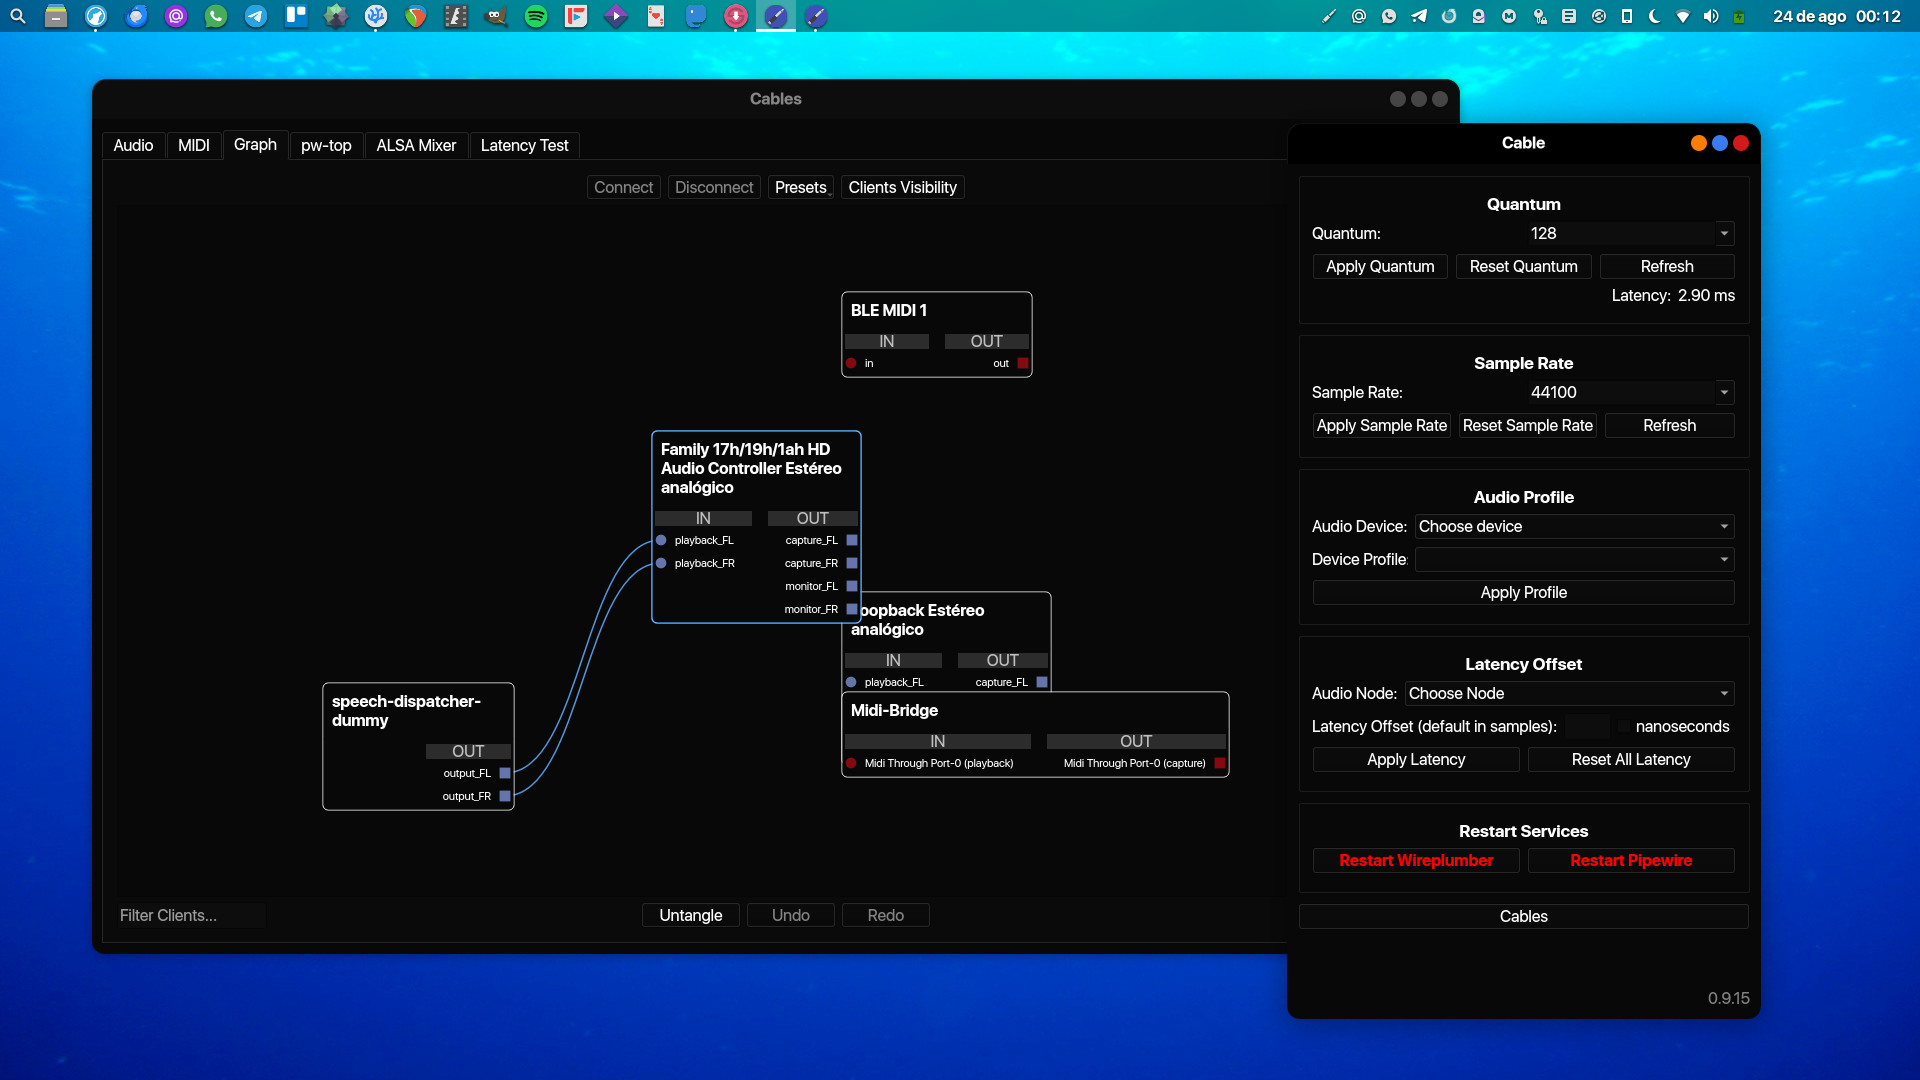Click the Clients Visibility button
The image size is (1920, 1080).
coord(902,187)
